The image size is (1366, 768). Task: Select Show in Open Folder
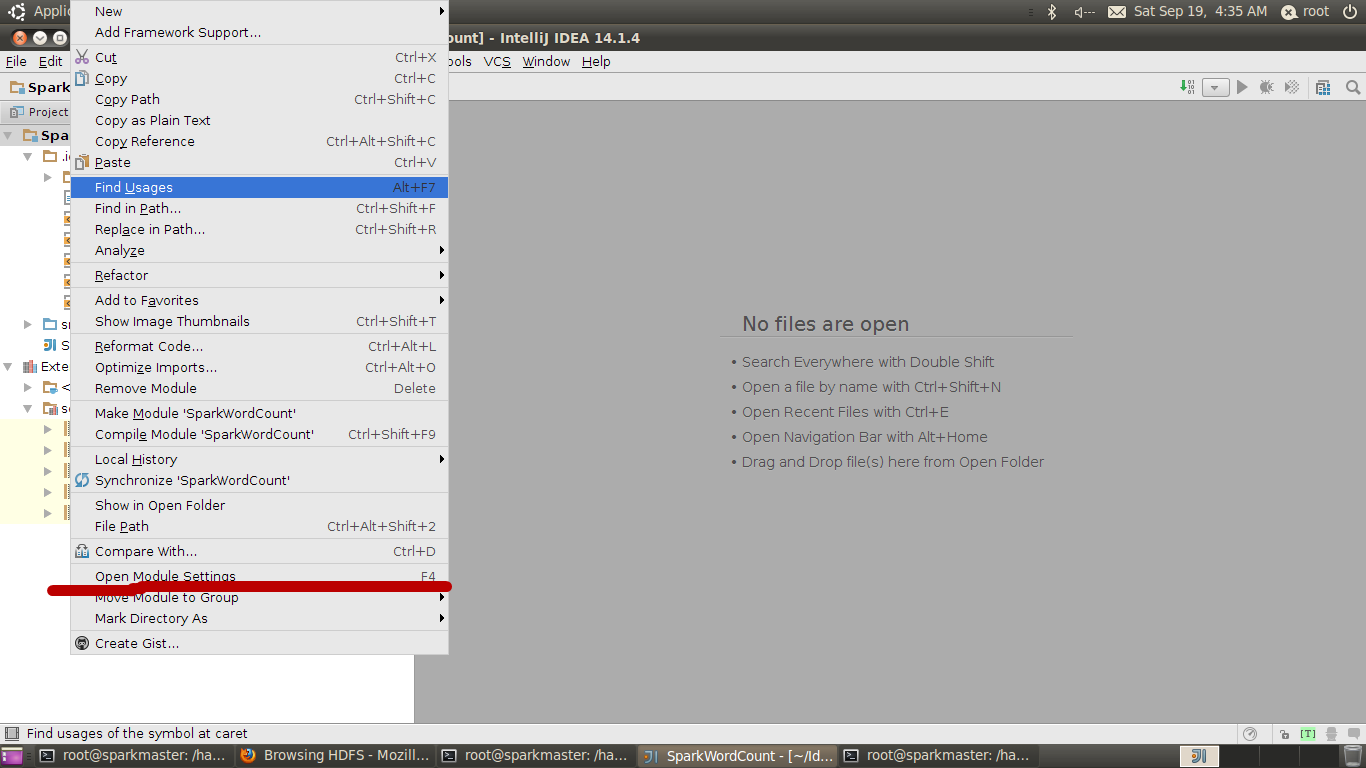click(x=259, y=505)
